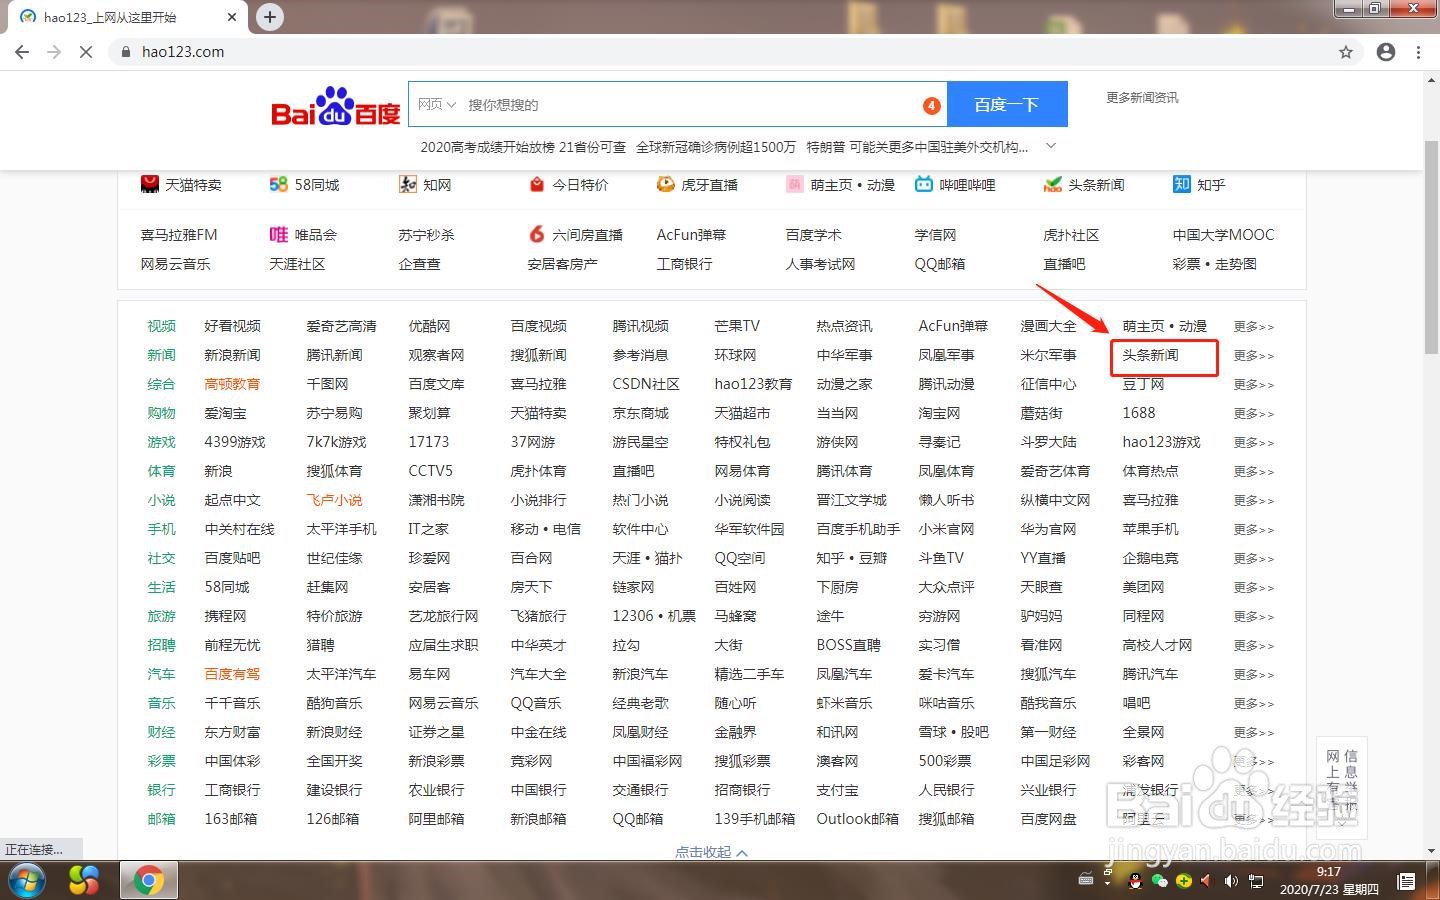Image resolution: width=1440 pixels, height=900 pixels.
Task: Open 163邮箱 link
Action: click(230, 819)
